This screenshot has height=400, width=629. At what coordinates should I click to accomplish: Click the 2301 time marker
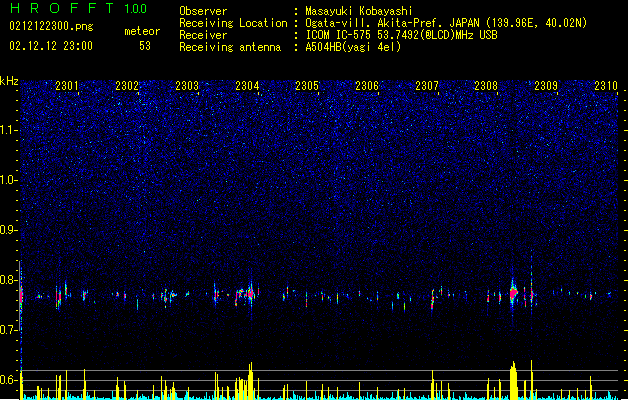coord(67,86)
